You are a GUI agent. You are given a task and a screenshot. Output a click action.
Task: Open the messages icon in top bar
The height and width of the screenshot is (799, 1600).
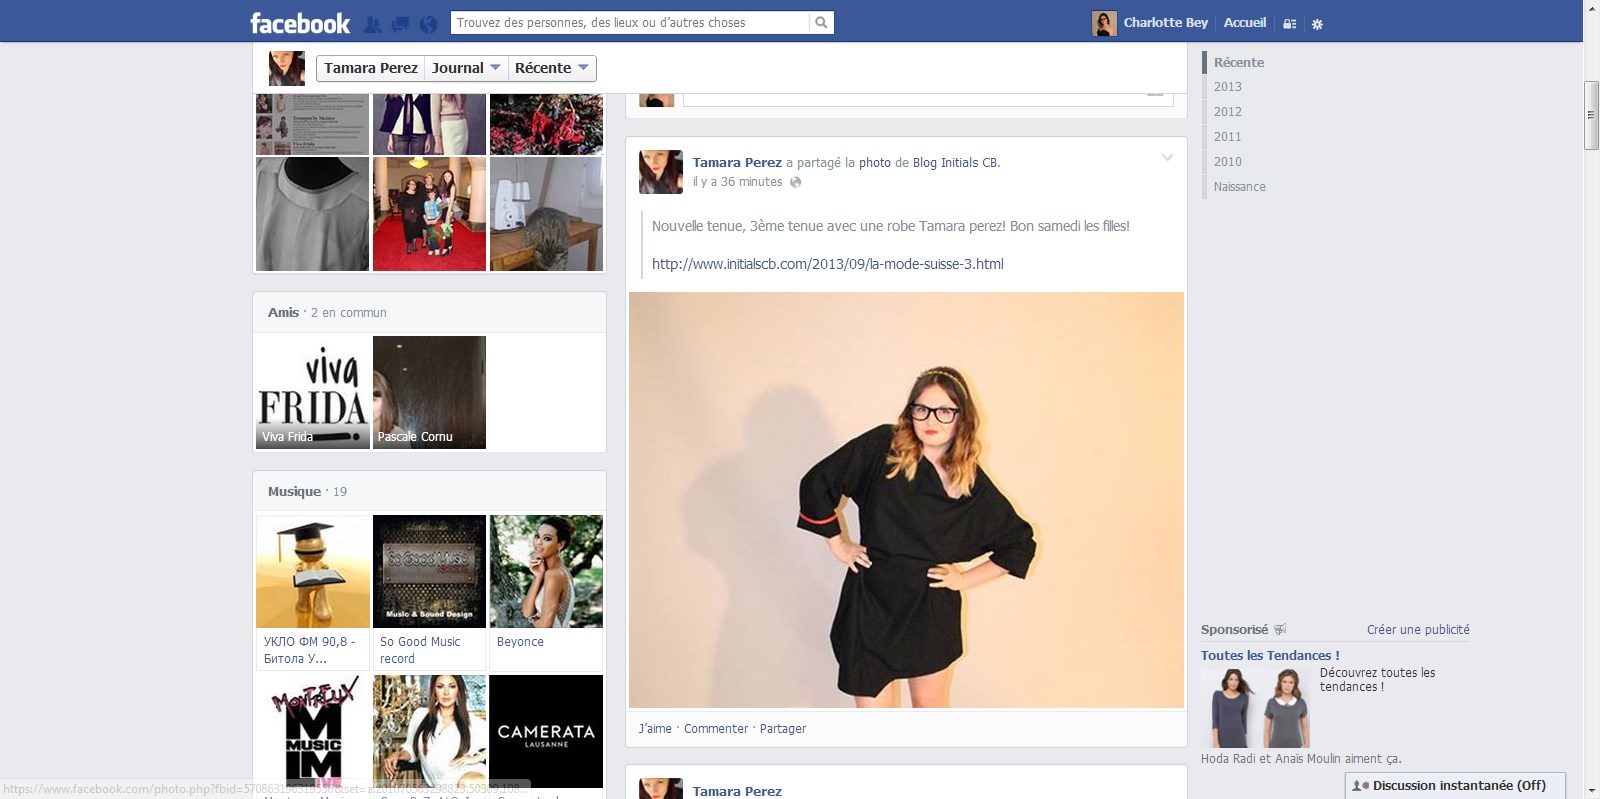coord(400,24)
